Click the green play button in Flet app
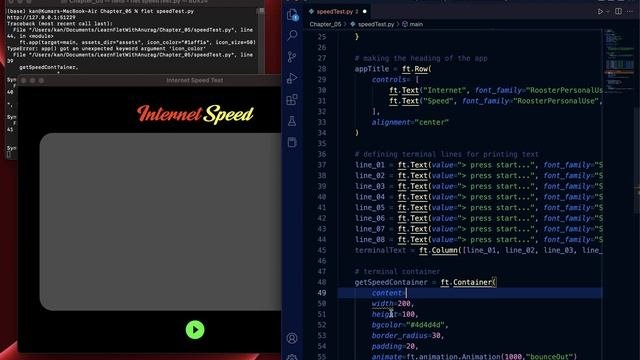The image size is (640, 360). pyautogui.click(x=195, y=330)
